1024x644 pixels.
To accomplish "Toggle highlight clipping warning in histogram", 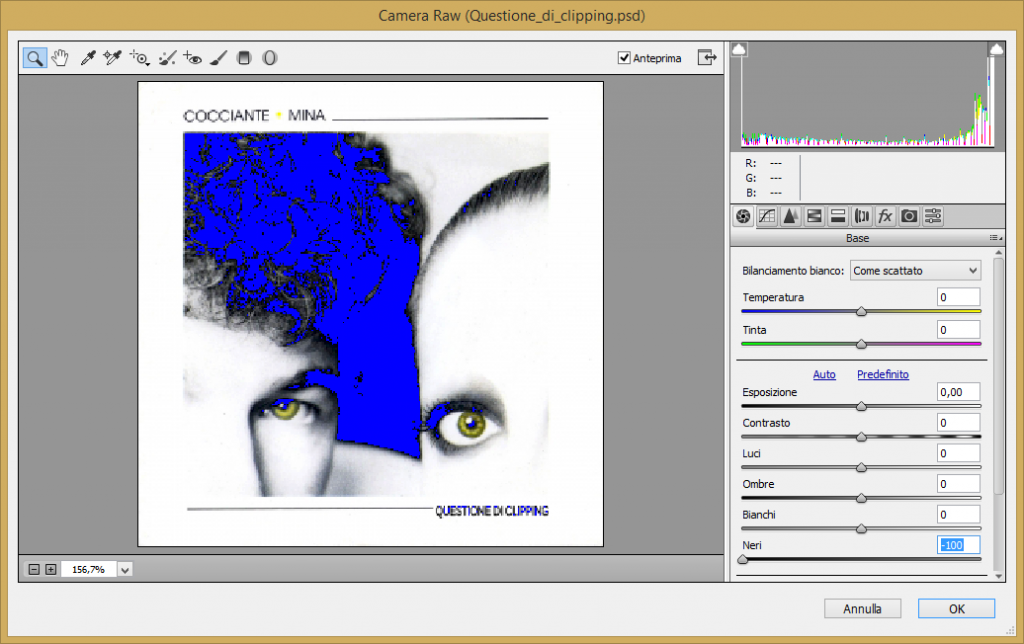I will click(996, 49).
